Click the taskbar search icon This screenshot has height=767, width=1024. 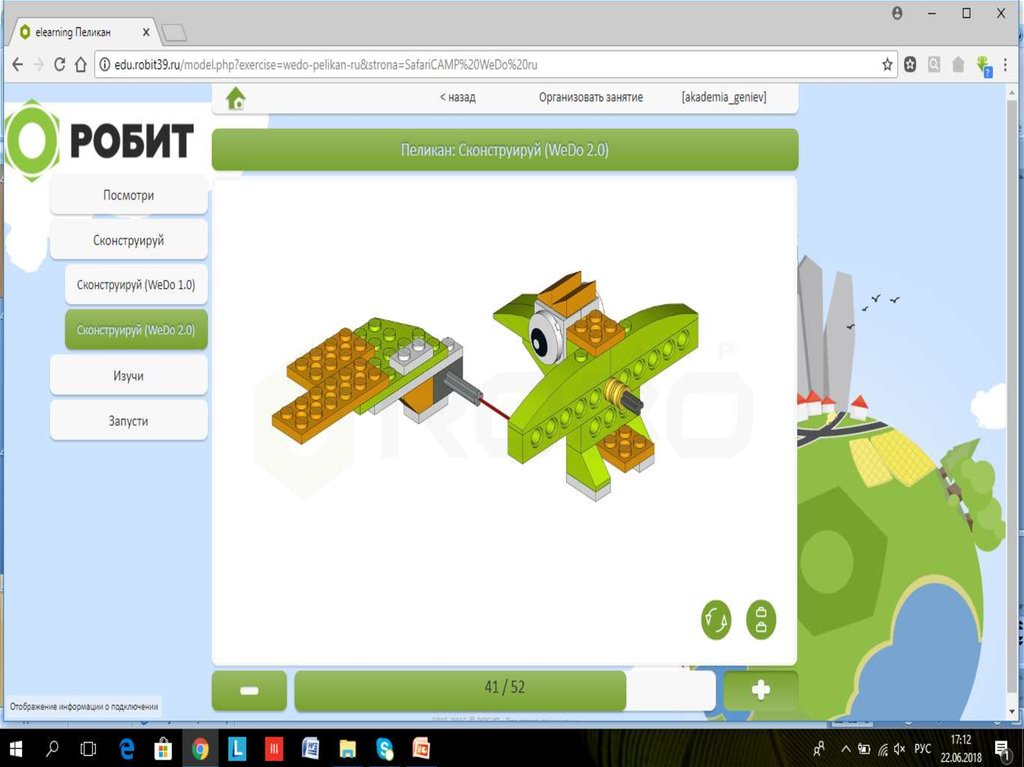tap(52, 749)
